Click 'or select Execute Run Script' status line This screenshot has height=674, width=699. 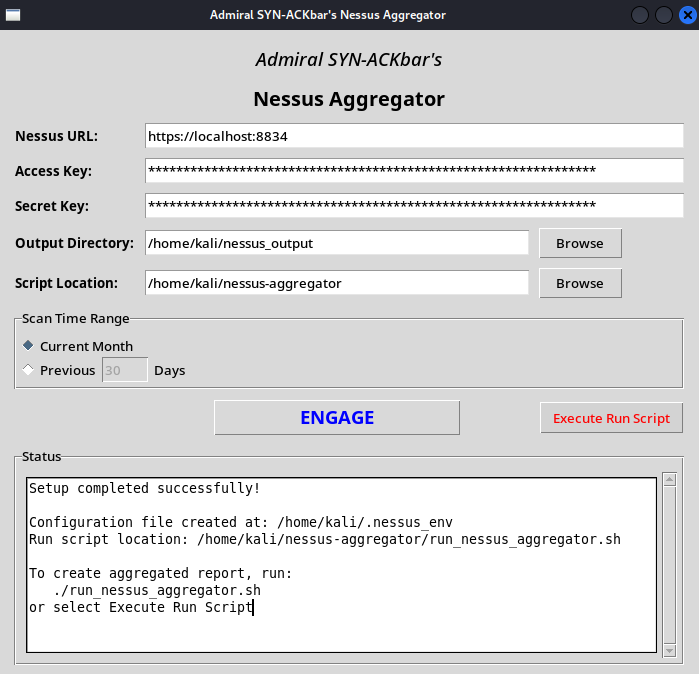pyautogui.click(x=141, y=607)
